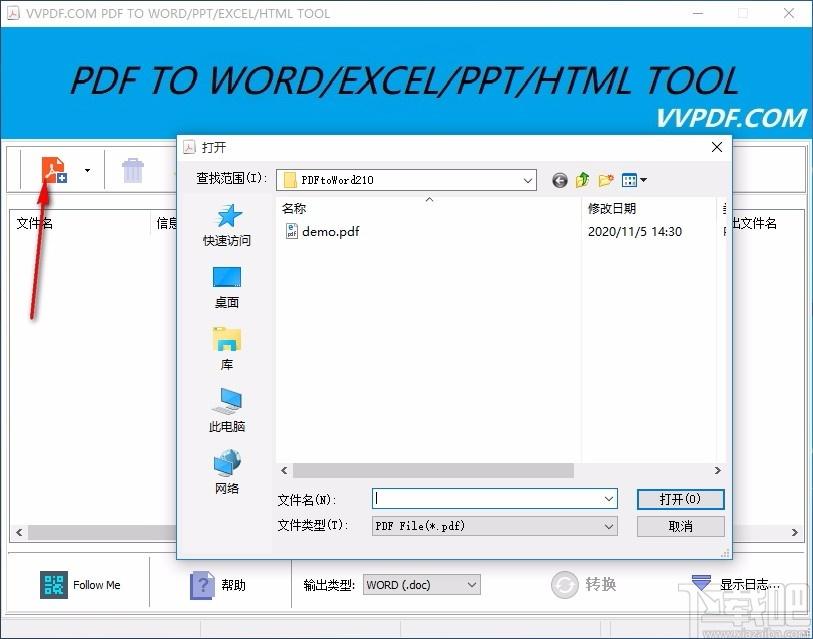
Task: Click the 显示日志 icon
Action: pyautogui.click(x=701, y=582)
